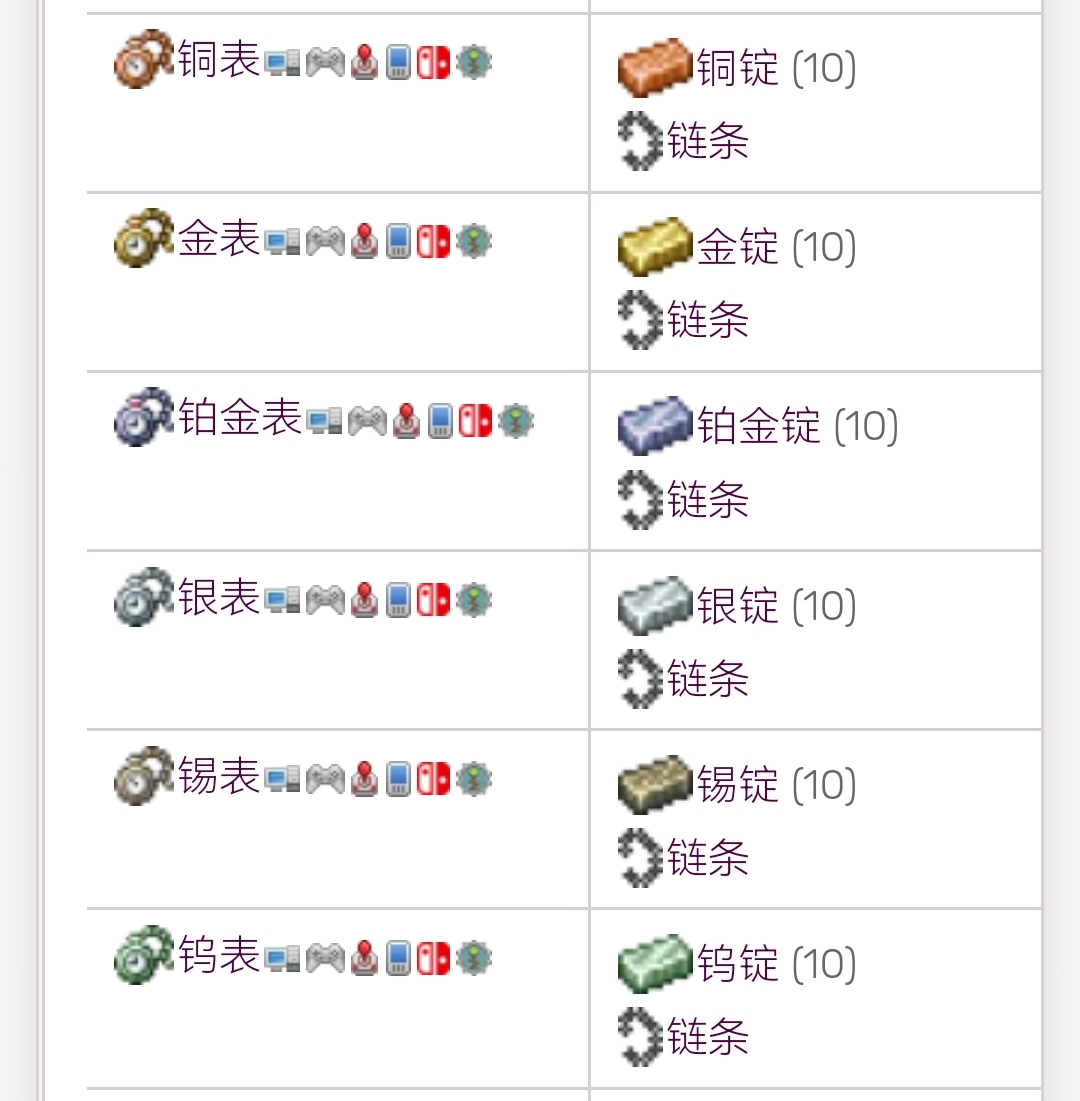Click the Gold Watch item icon
1080x1101 pixels.
pyautogui.click(x=144, y=239)
